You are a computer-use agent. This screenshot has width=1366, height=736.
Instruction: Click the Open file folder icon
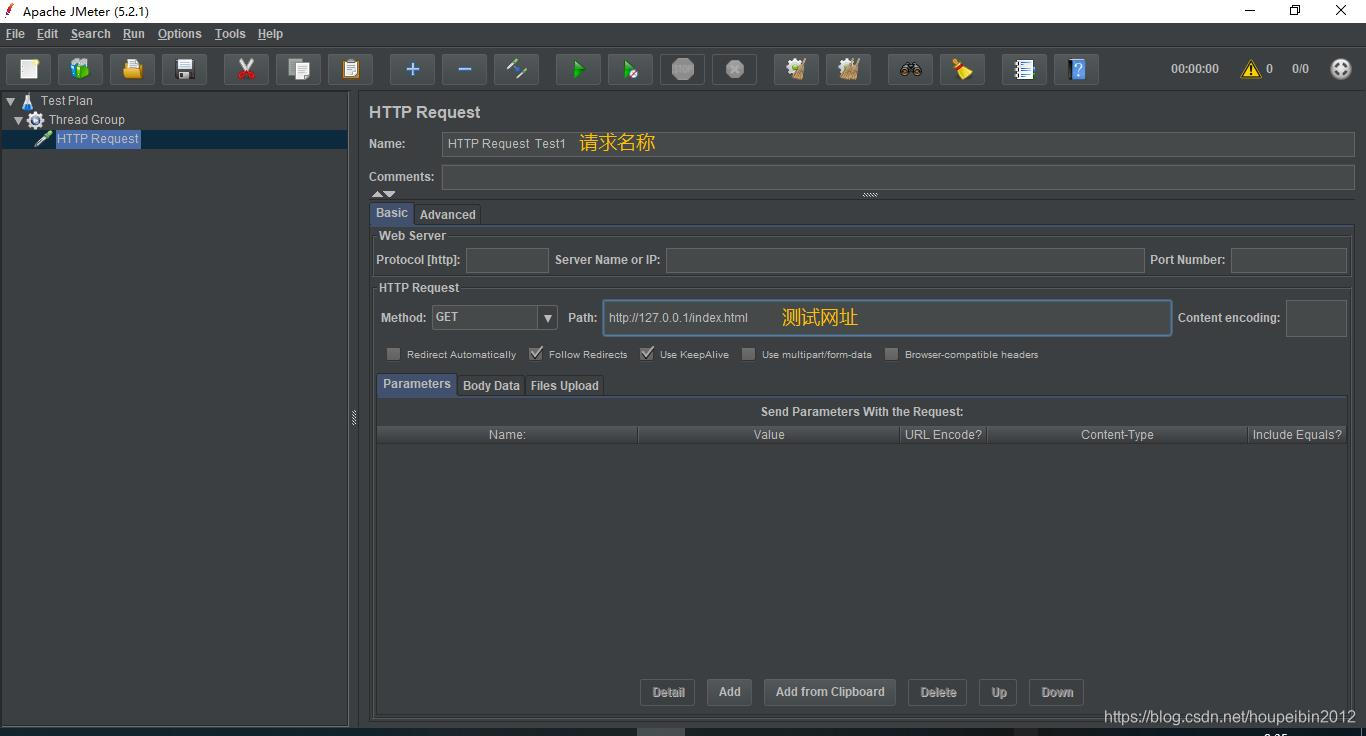tap(133, 69)
